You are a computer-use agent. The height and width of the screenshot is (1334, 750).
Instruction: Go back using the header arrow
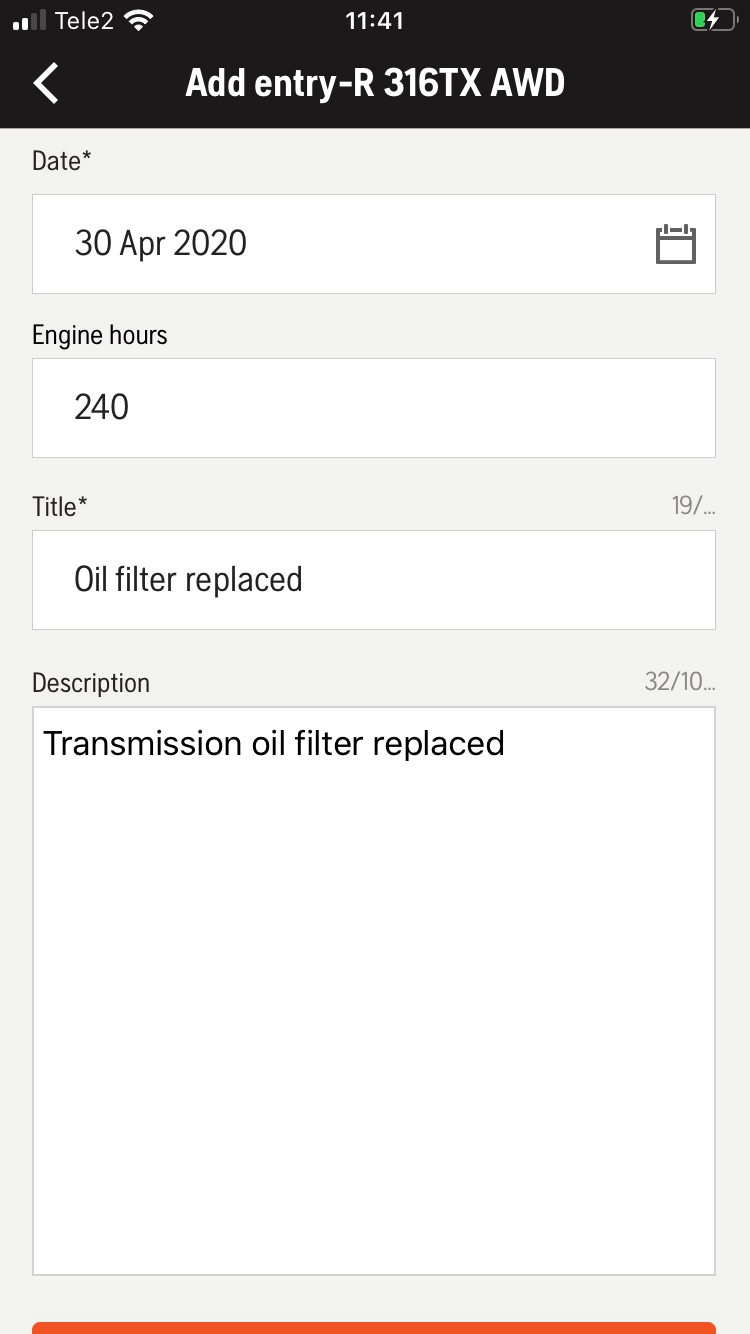tap(46, 83)
